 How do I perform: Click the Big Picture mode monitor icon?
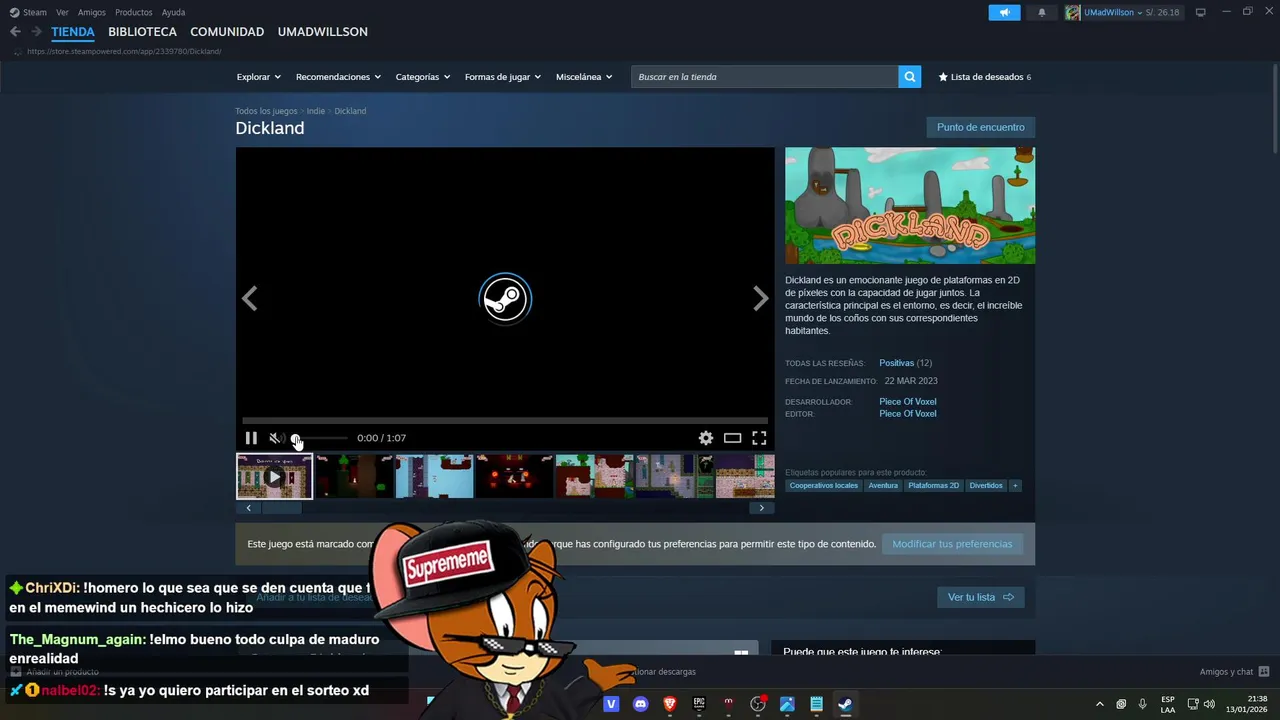tap(1201, 12)
